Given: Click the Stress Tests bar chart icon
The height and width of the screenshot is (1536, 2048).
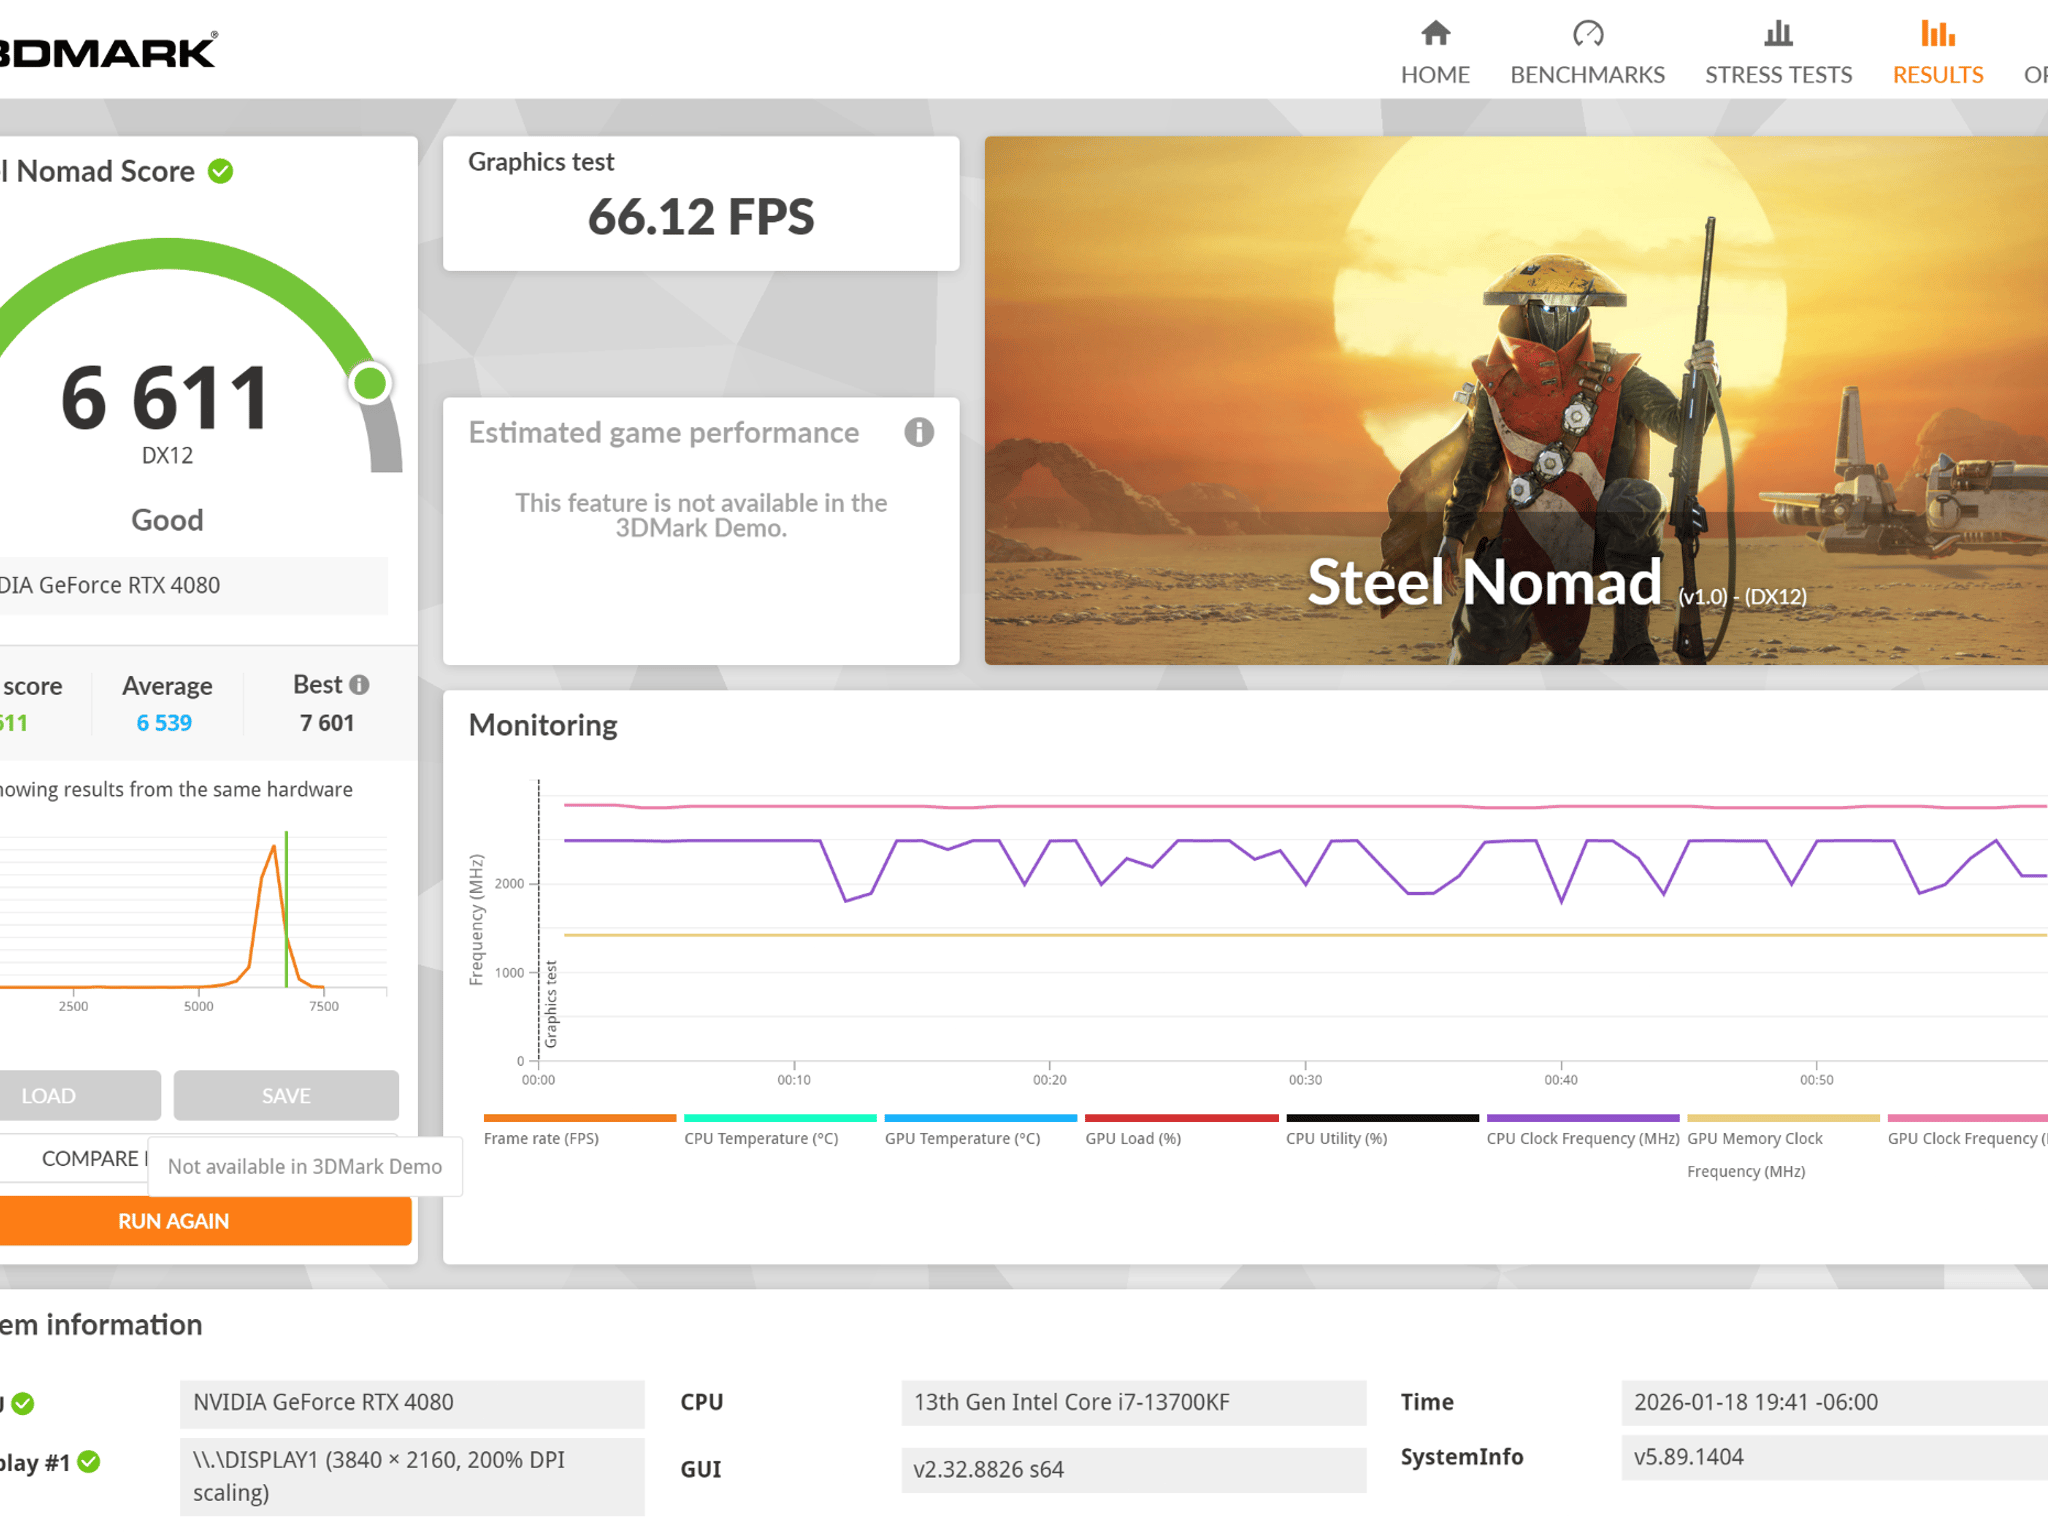Looking at the screenshot, I should (x=1778, y=34).
